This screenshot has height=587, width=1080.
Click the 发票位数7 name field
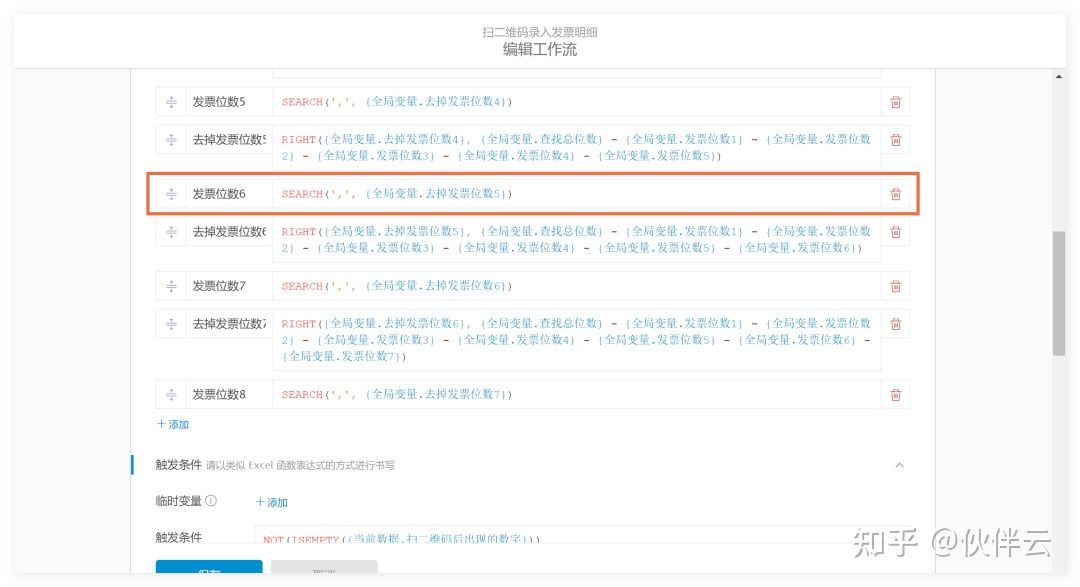[227, 286]
